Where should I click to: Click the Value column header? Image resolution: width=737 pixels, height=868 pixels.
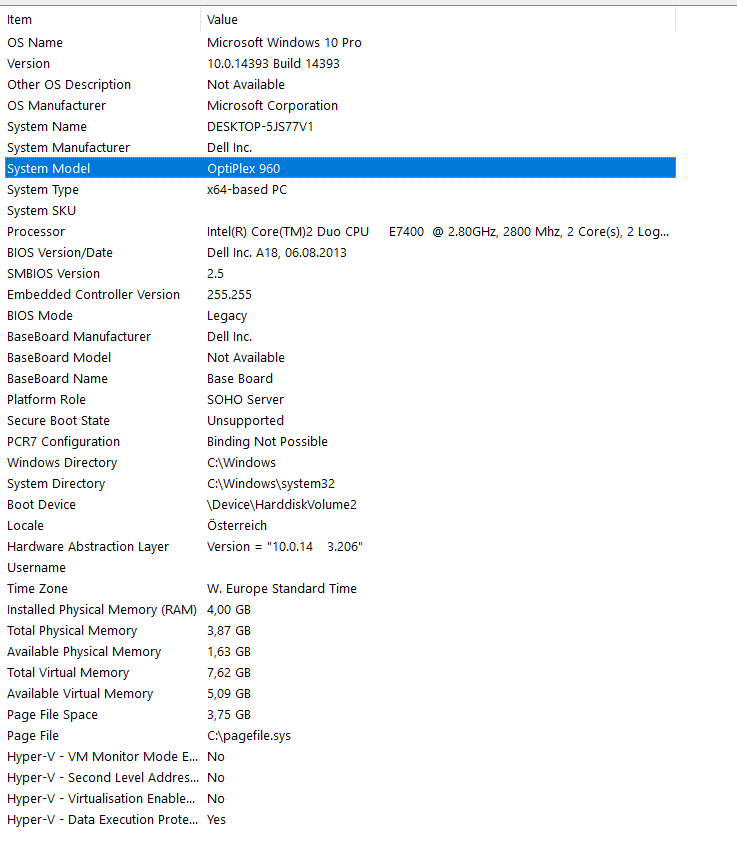tap(438, 19)
